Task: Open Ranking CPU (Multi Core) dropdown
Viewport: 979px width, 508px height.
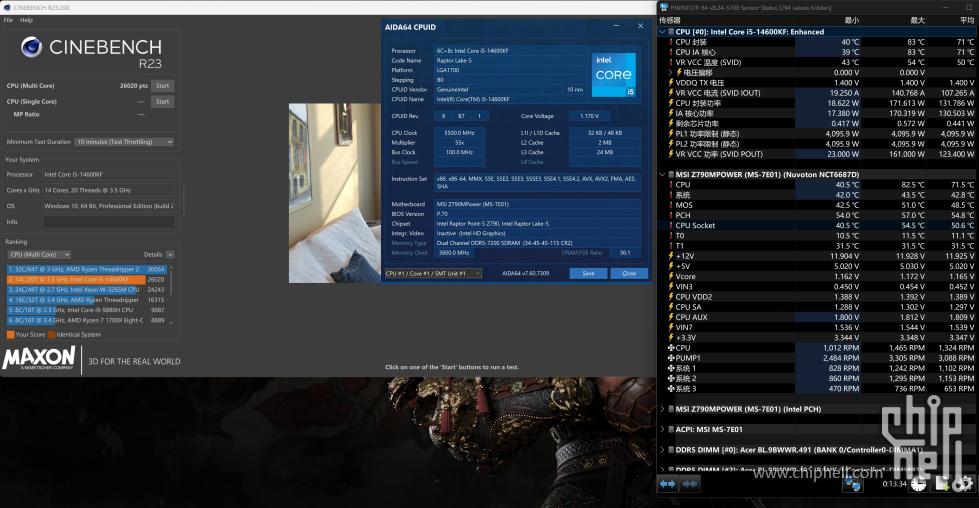Action: (x=39, y=255)
